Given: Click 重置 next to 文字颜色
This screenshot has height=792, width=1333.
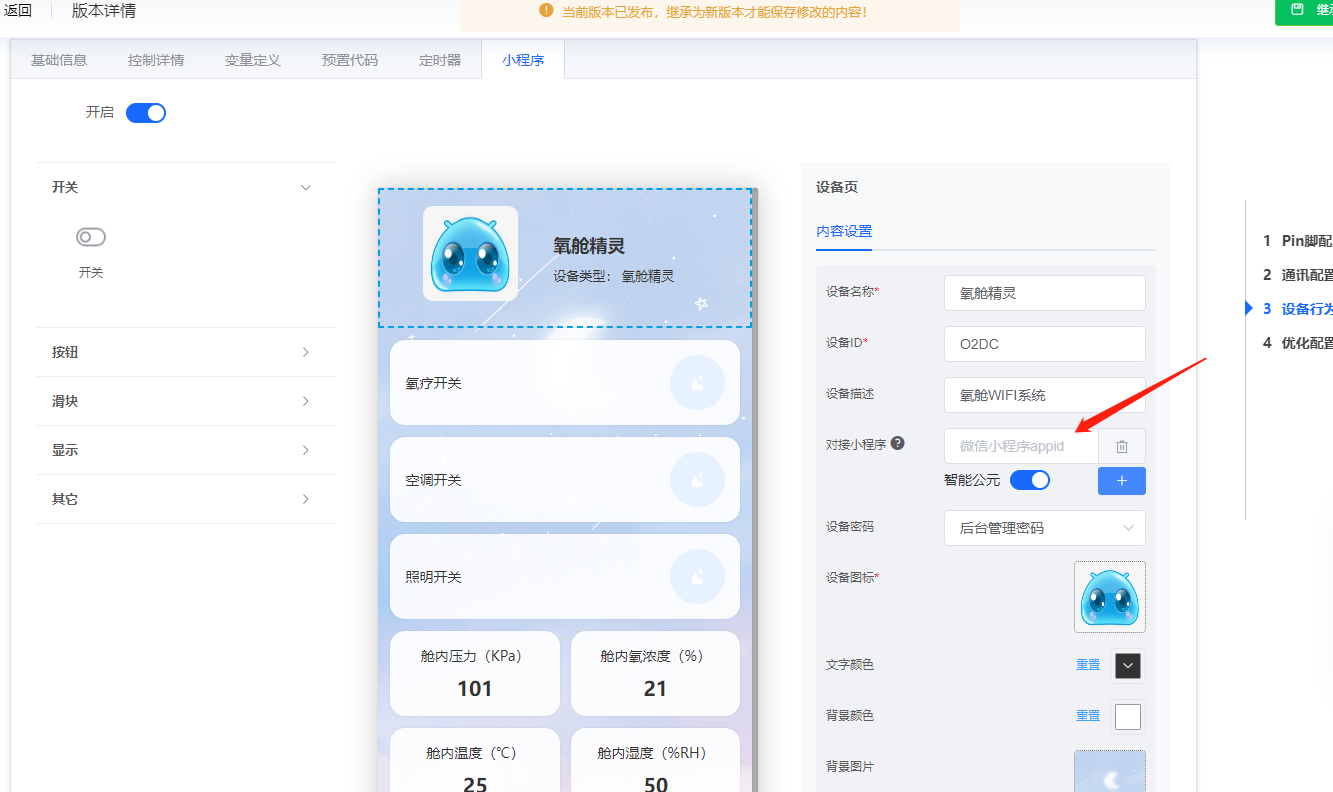Looking at the screenshot, I should (x=1087, y=664).
